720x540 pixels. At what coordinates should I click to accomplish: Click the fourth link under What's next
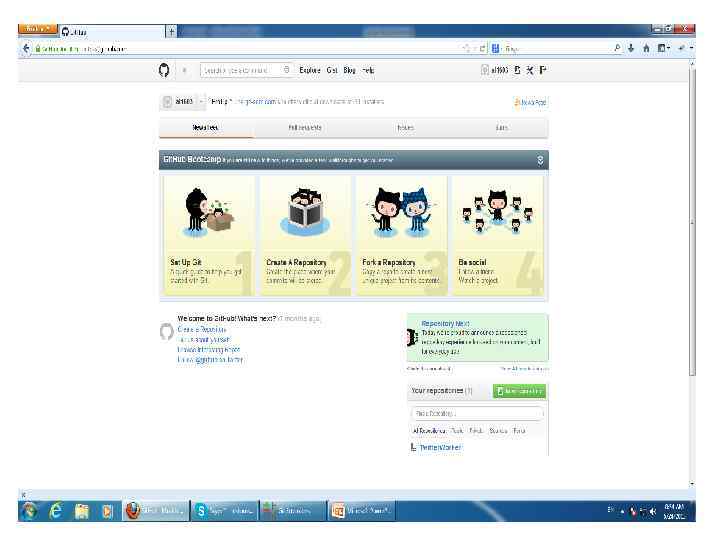pyautogui.click(x=210, y=360)
